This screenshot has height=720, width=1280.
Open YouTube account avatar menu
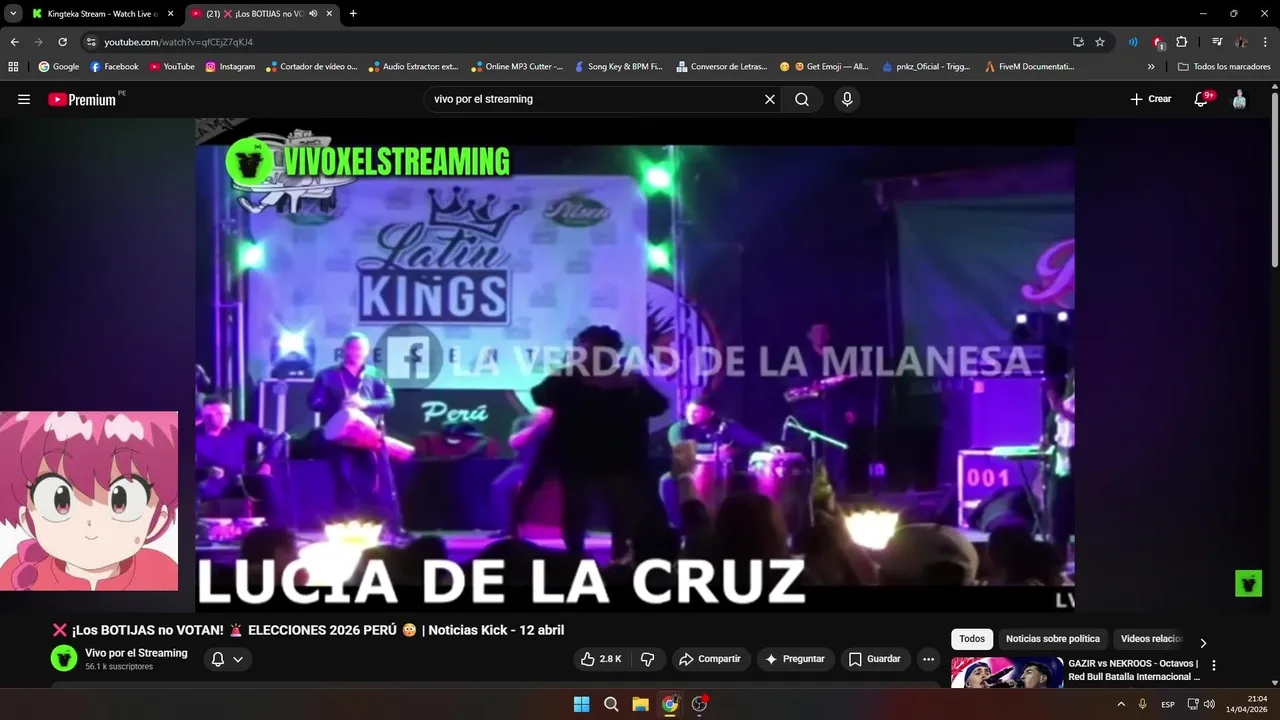pos(1239,99)
